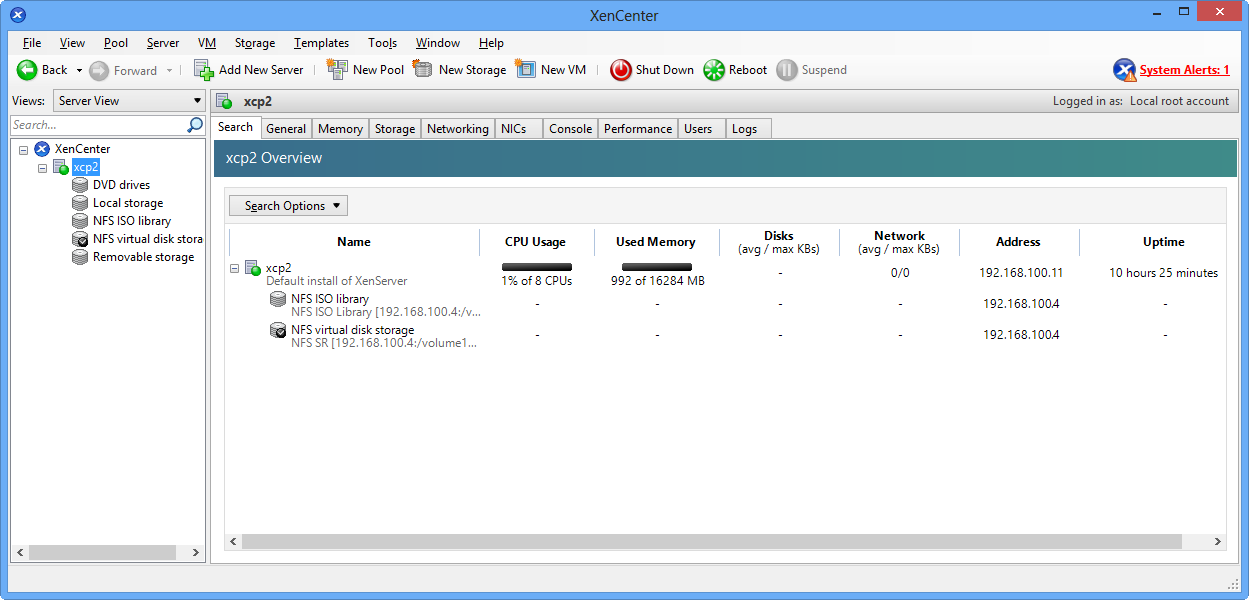Viewport: 1249px width, 600px height.
Task: Click the Add New Server icon
Action: [x=204, y=70]
